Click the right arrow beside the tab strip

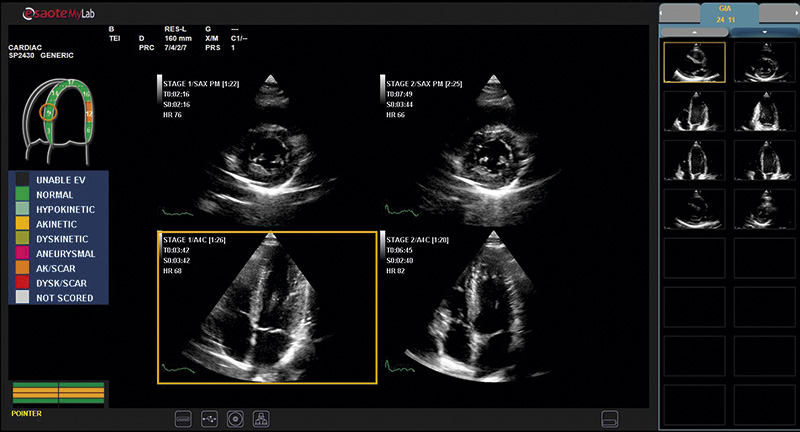pos(797,14)
